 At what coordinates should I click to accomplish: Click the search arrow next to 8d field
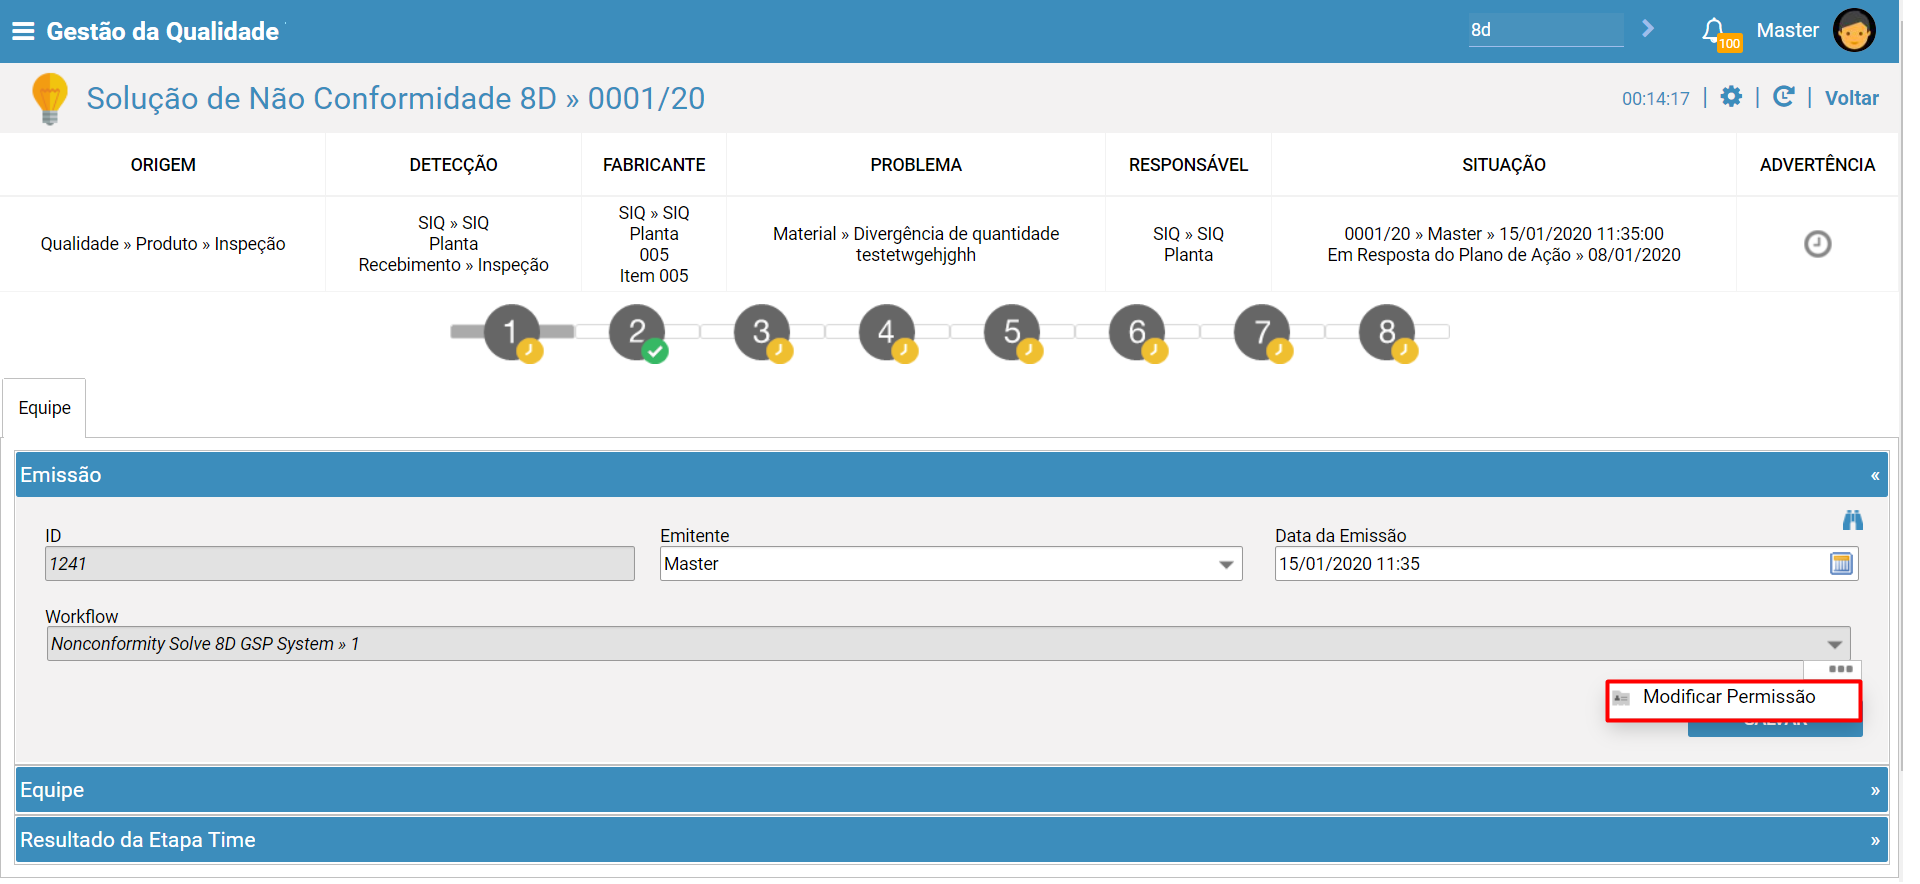click(x=1648, y=29)
